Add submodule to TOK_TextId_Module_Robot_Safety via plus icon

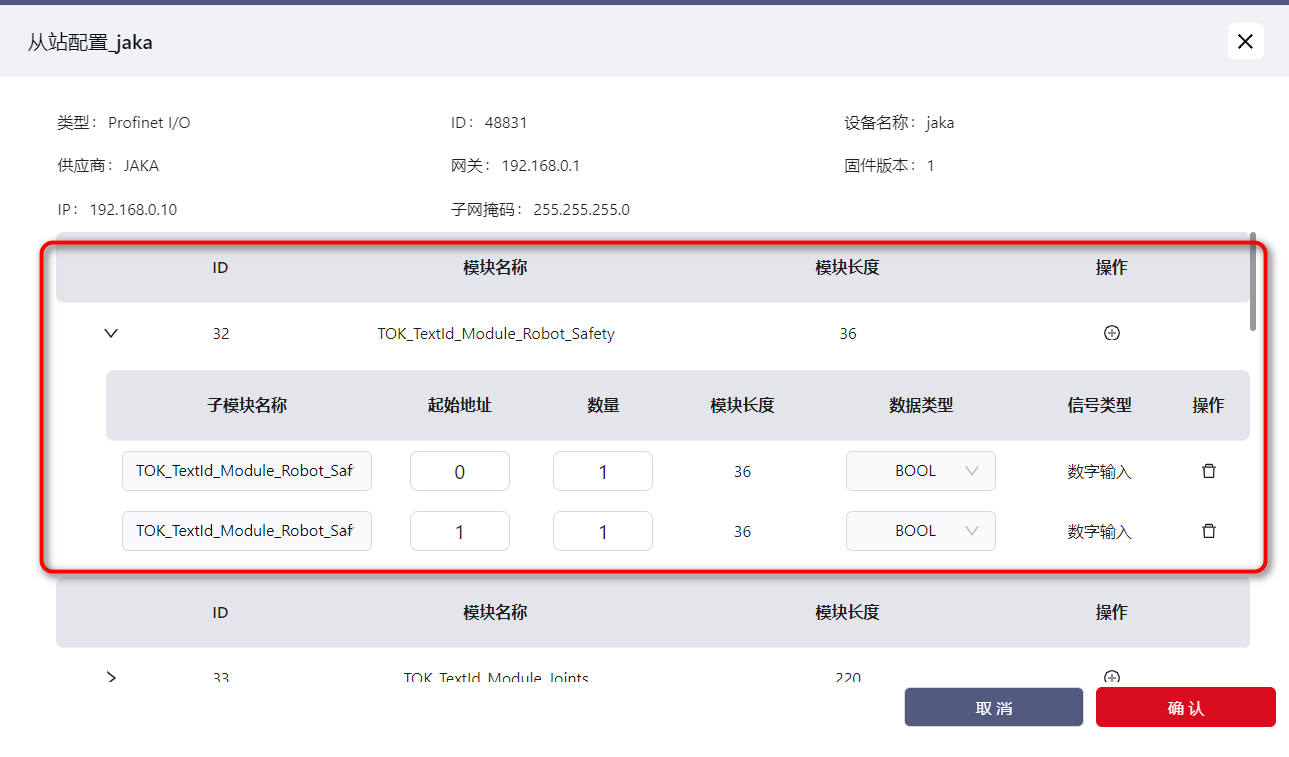1111,334
